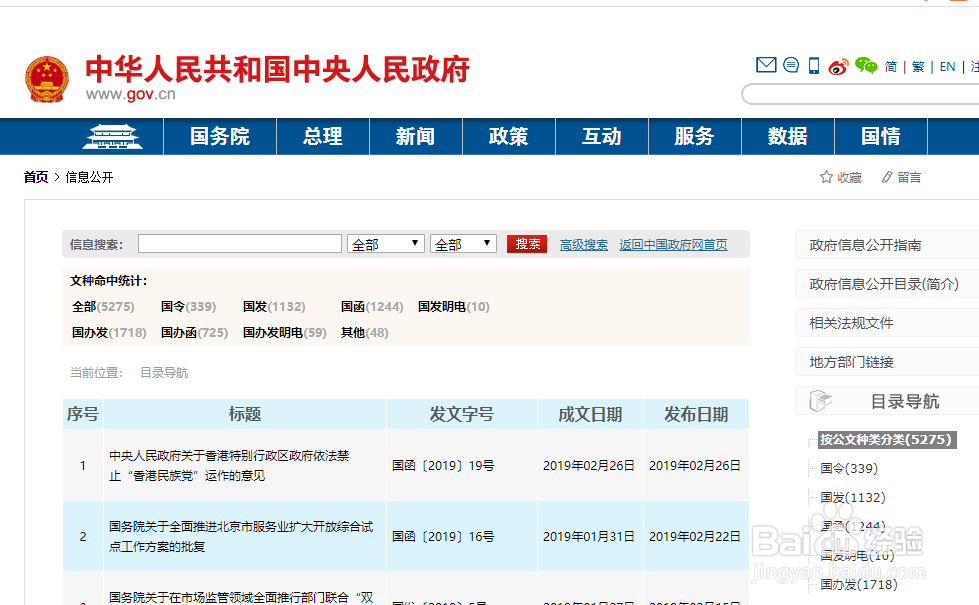Viewport: 979px width, 605px height.
Task: Open 政府信息公开目录(简介) sidebar button
Action: pyautogui.click(x=887, y=284)
